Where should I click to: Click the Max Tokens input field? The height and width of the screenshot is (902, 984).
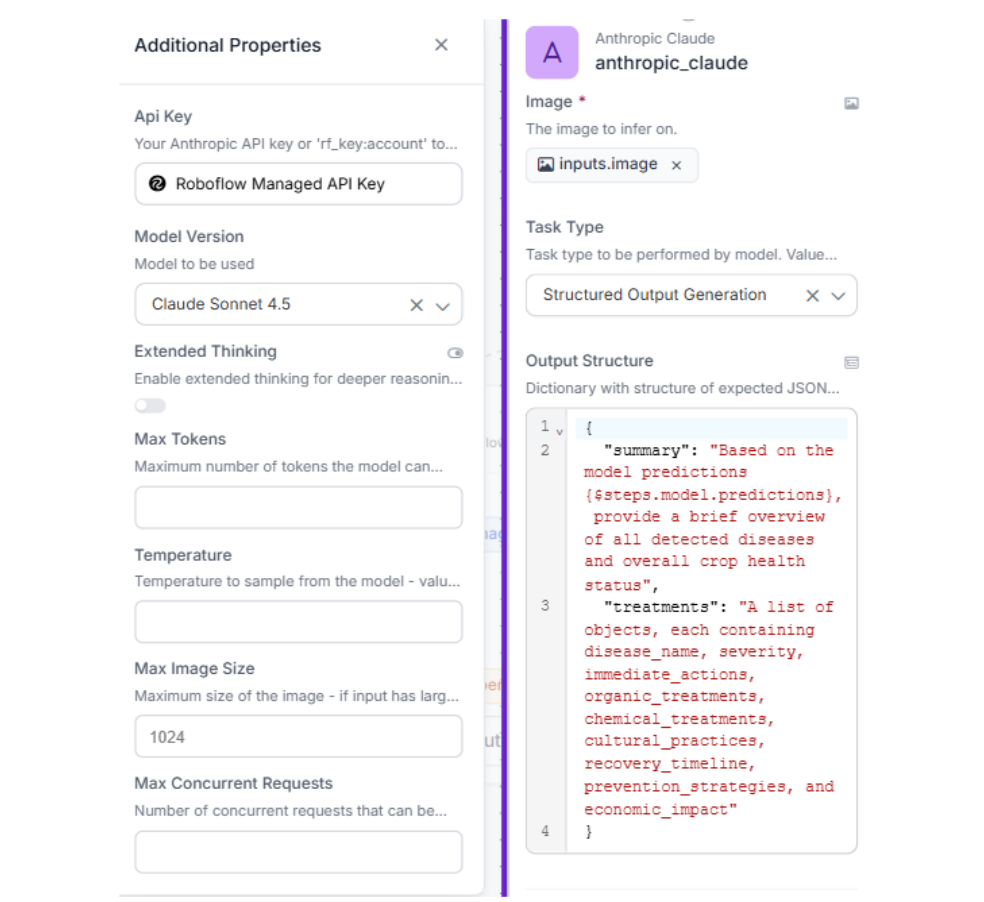[298, 507]
